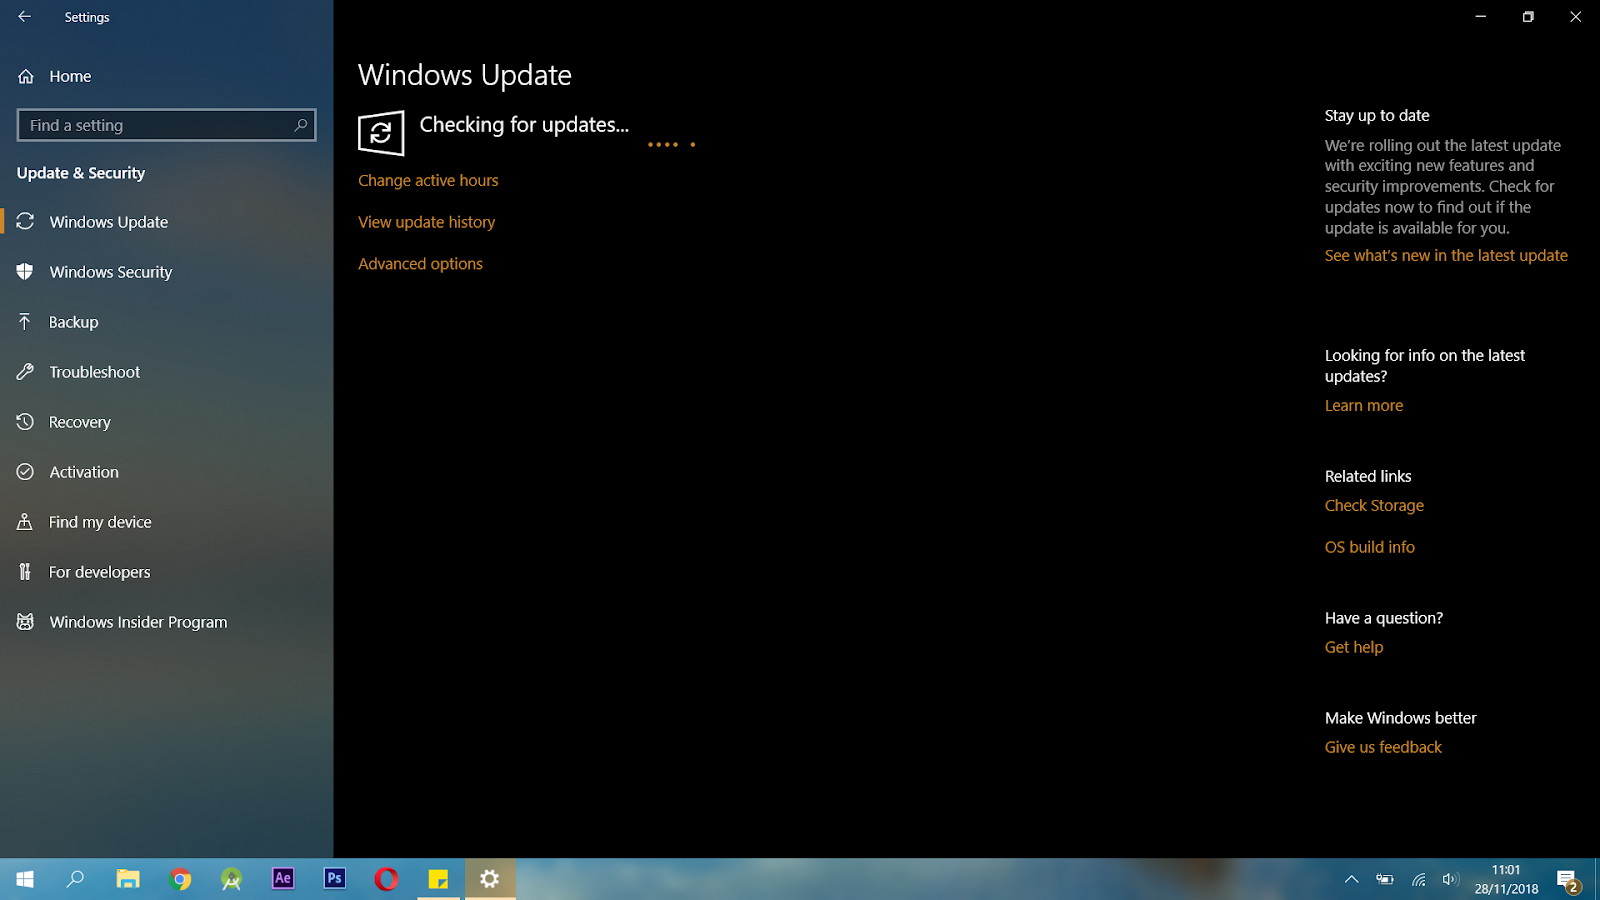Image resolution: width=1600 pixels, height=900 pixels.
Task: Open the Activation settings page
Action: tap(84, 471)
